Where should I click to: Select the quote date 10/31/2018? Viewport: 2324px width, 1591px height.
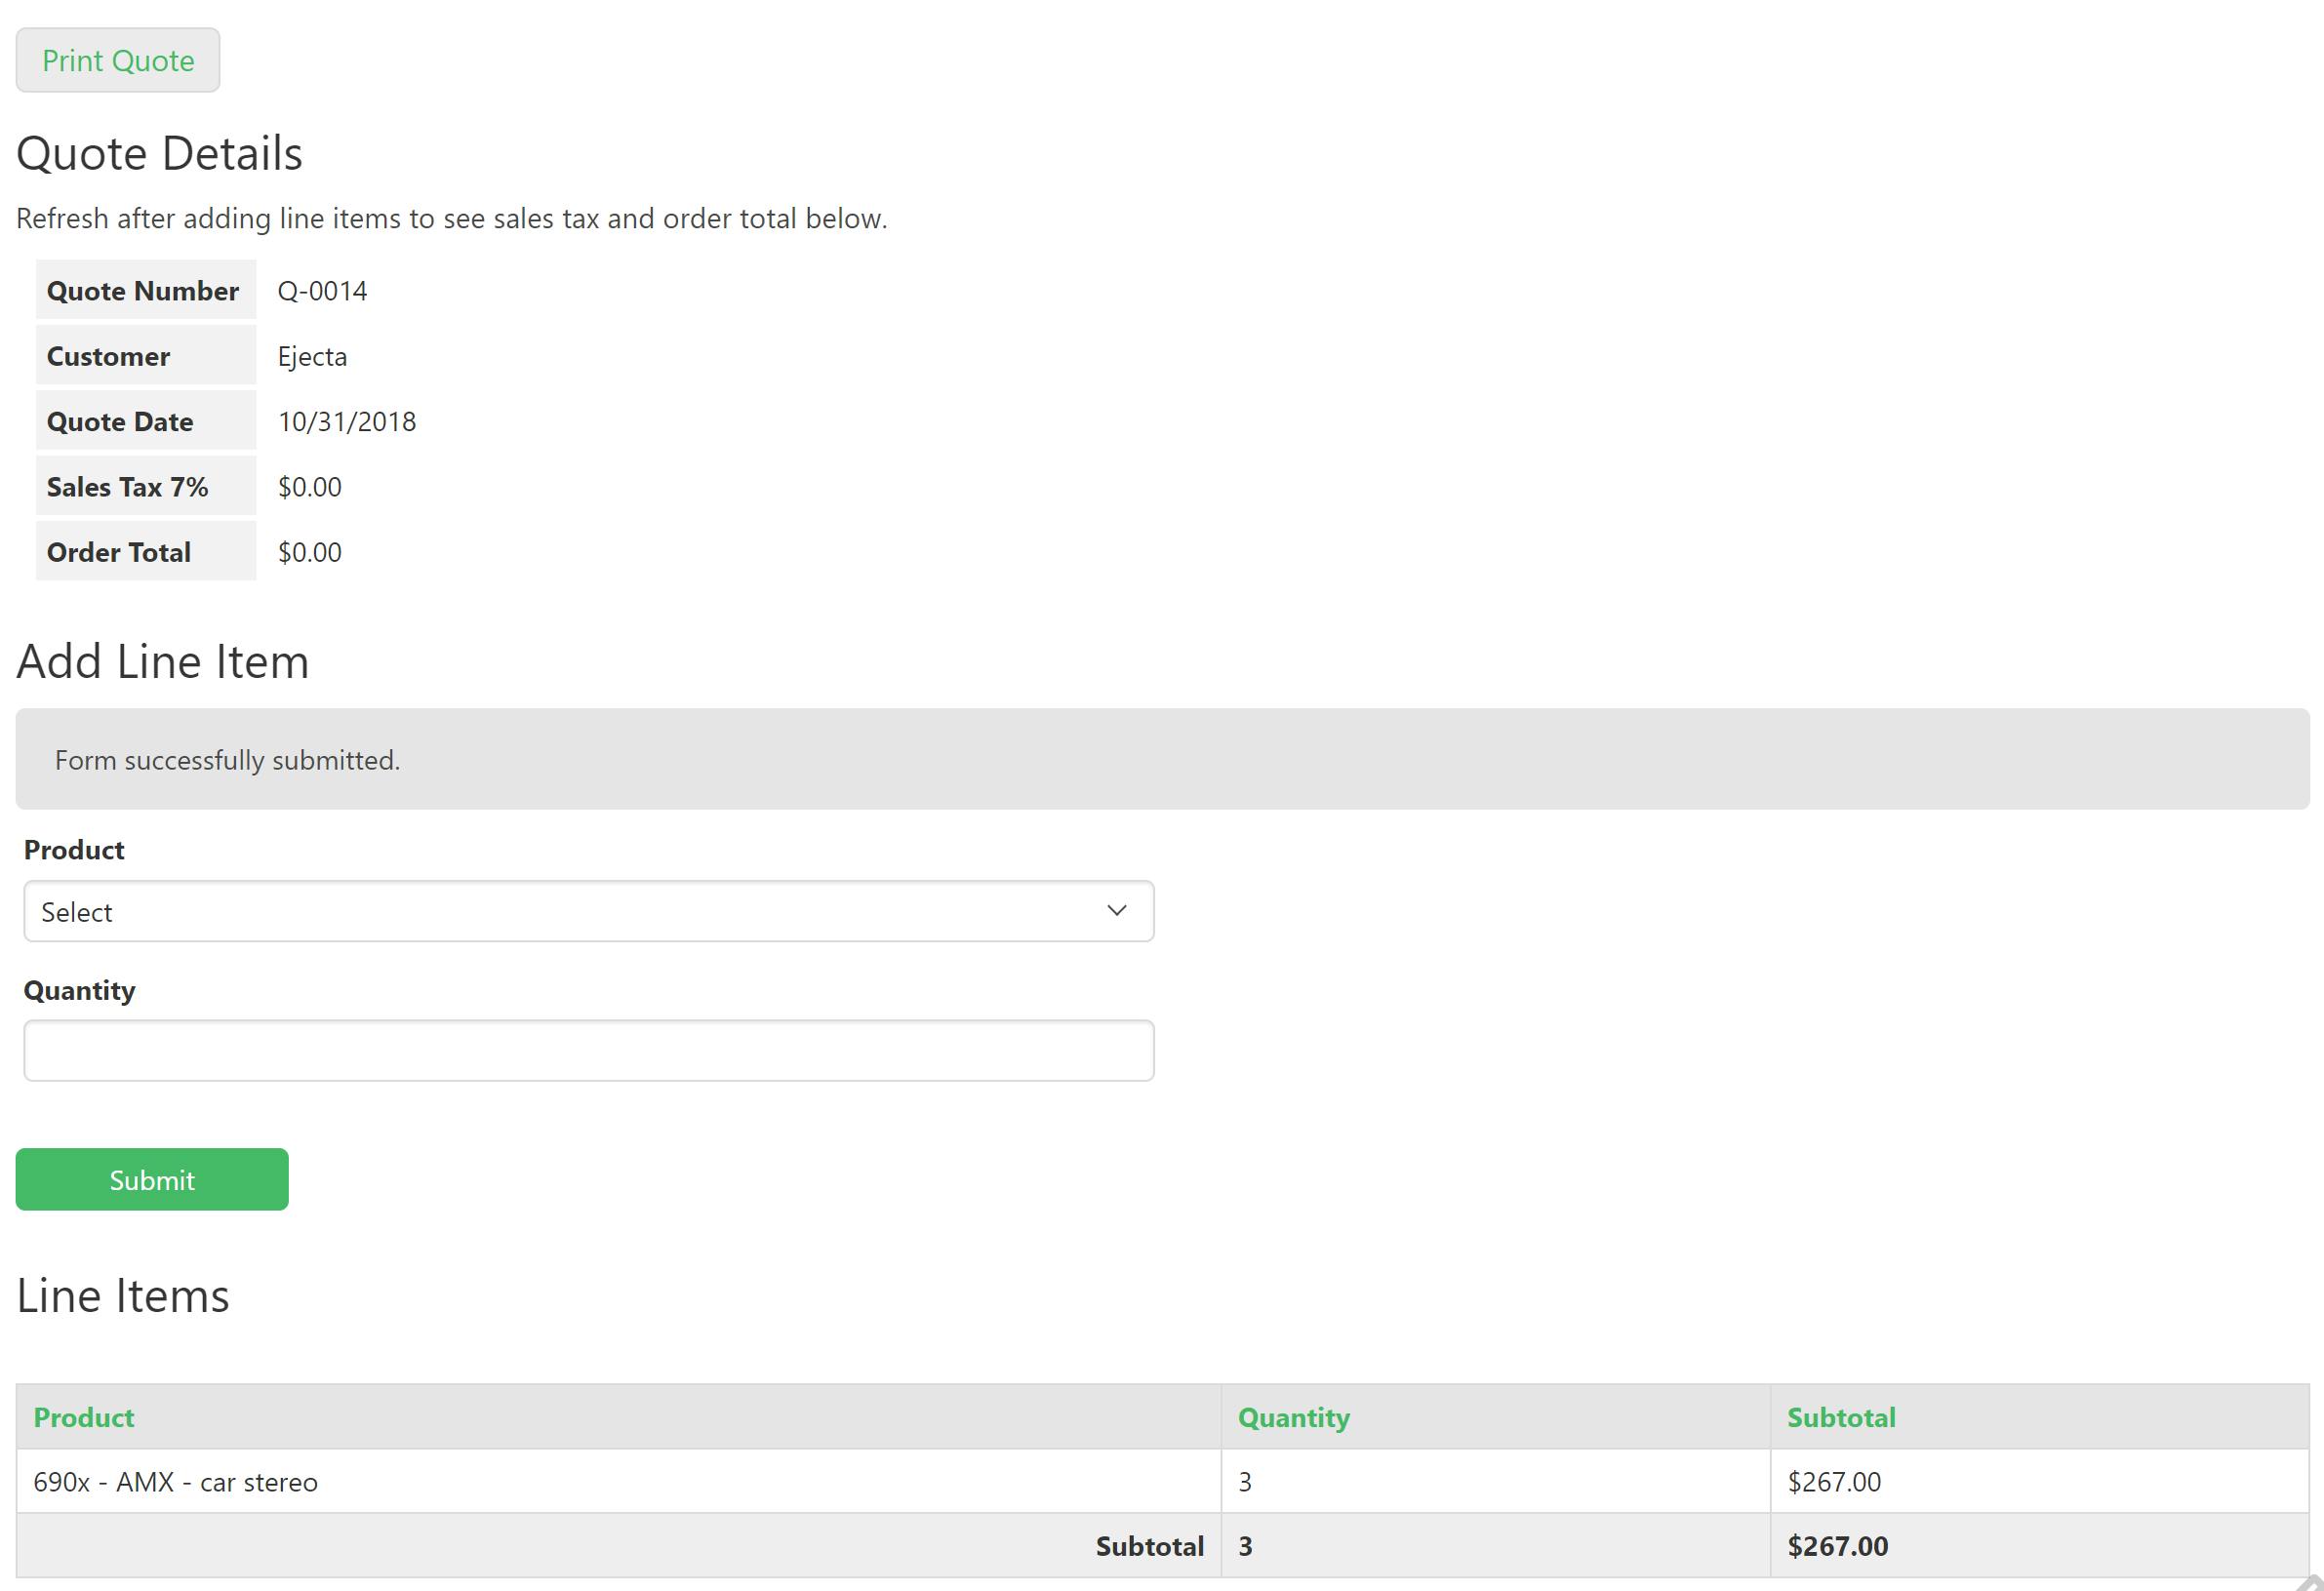[x=347, y=421]
